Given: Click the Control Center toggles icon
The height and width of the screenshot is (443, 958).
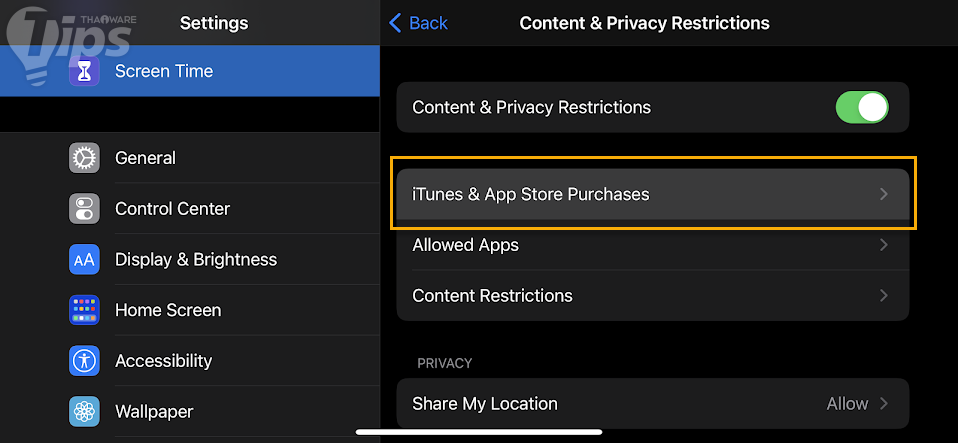Looking at the screenshot, I should tap(84, 209).
